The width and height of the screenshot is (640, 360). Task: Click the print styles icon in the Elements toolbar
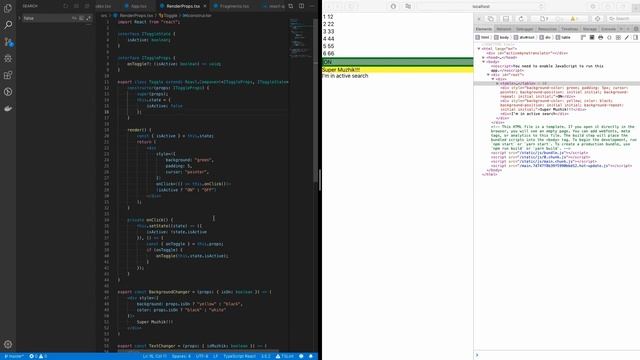click(x=600, y=38)
